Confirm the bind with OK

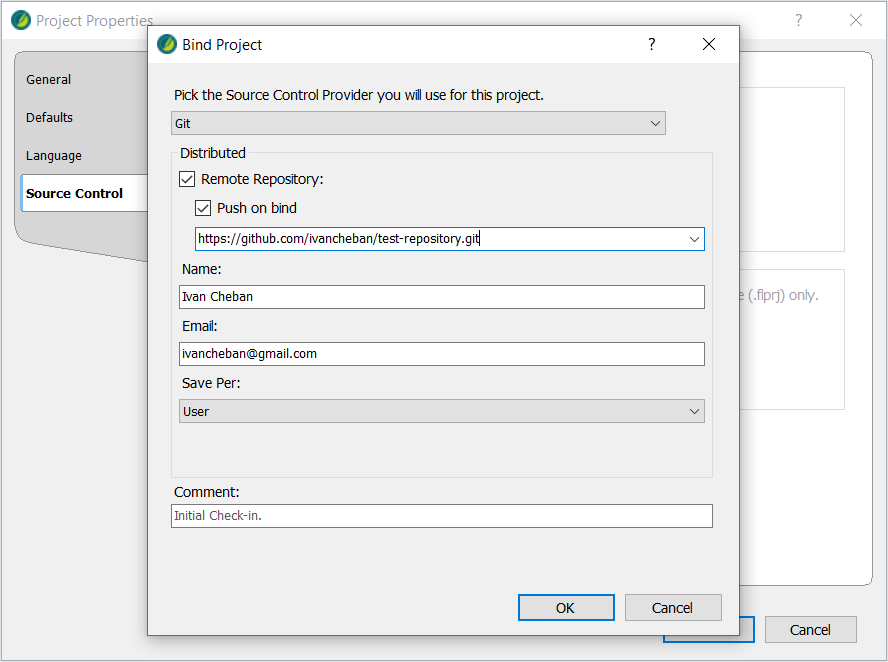565,607
